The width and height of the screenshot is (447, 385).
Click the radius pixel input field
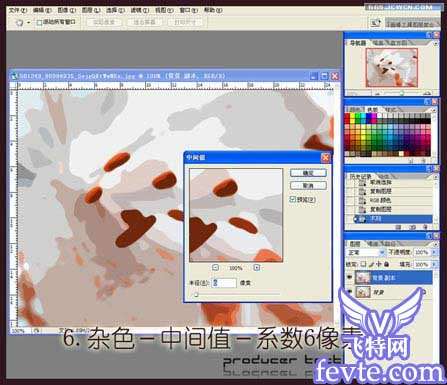224,283
